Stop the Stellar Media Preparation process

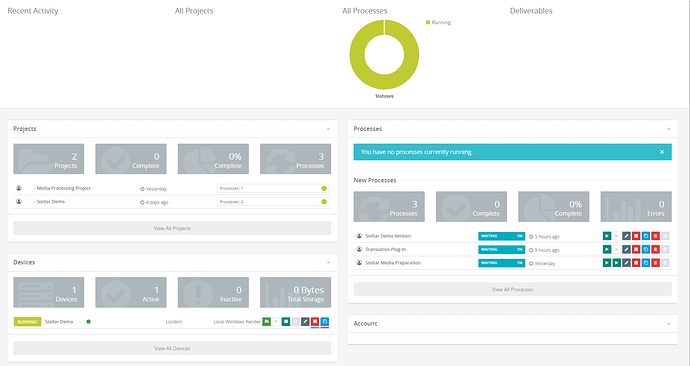click(636, 263)
